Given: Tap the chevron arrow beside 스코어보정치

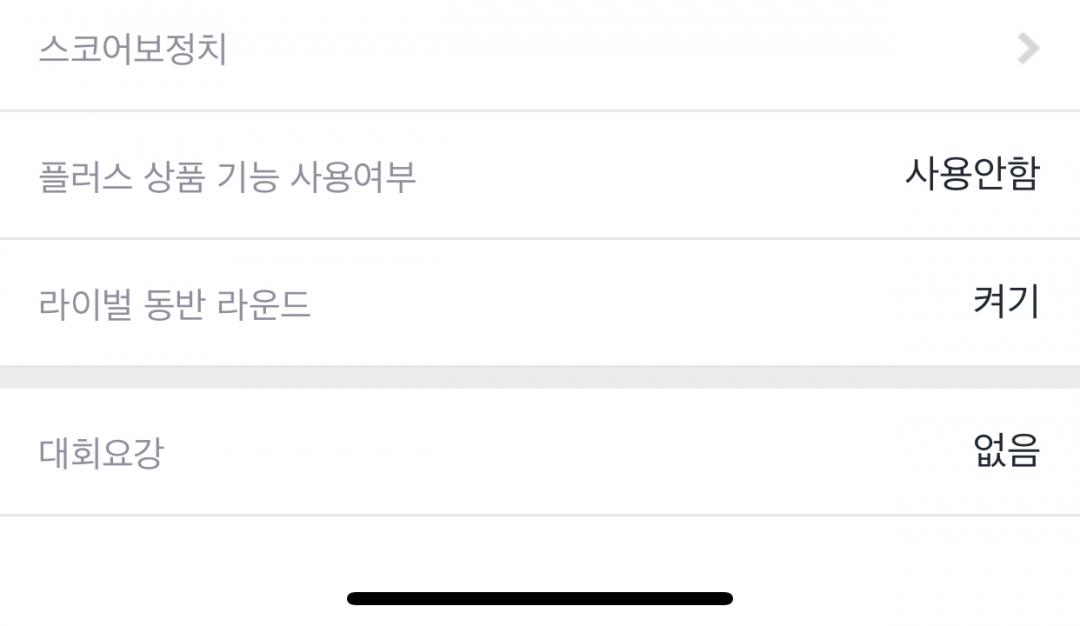Looking at the screenshot, I should click(1028, 48).
